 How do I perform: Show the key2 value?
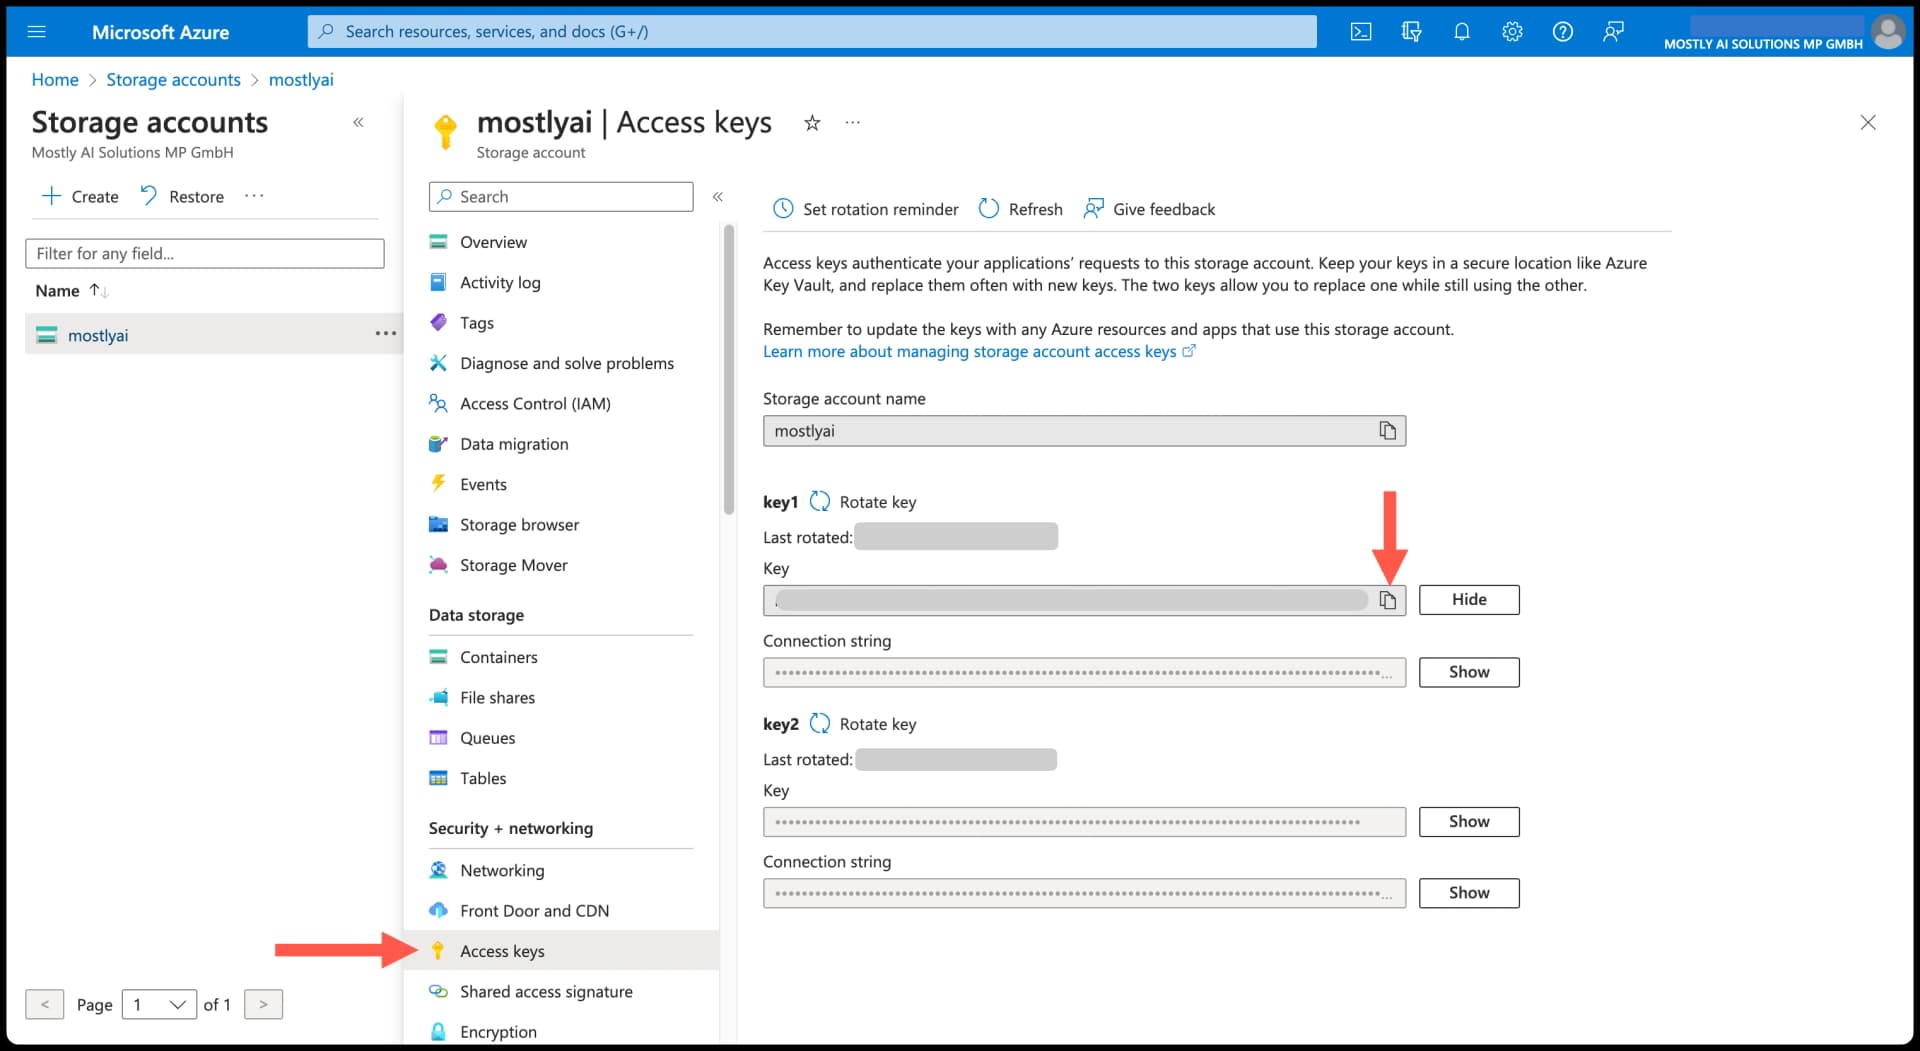tap(1468, 821)
